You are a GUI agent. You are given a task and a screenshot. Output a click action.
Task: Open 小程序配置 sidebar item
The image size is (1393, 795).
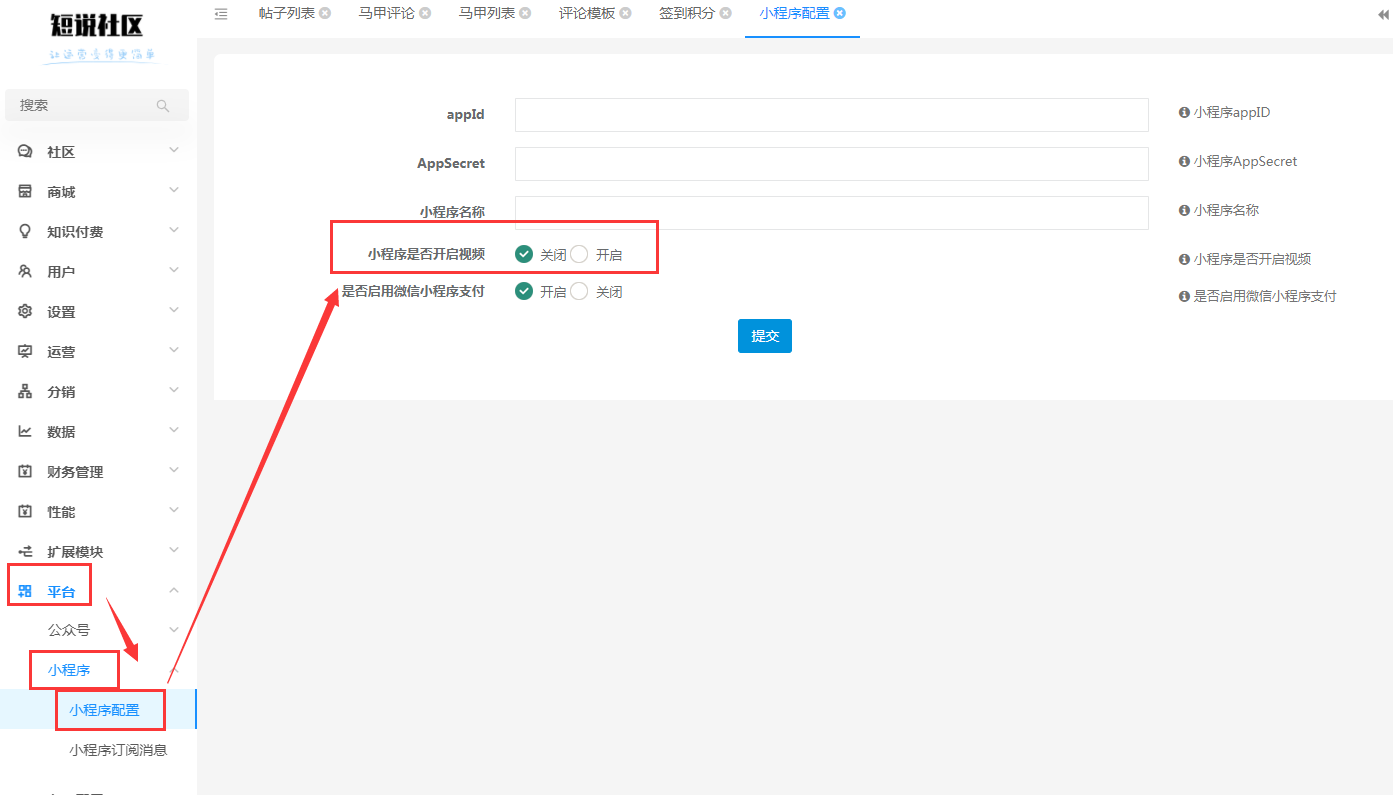click(104, 711)
